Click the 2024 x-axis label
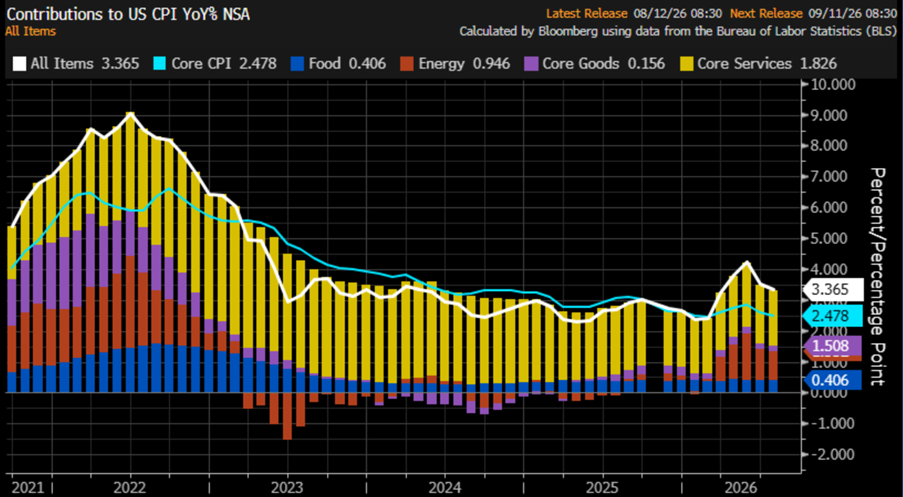 [445, 488]
